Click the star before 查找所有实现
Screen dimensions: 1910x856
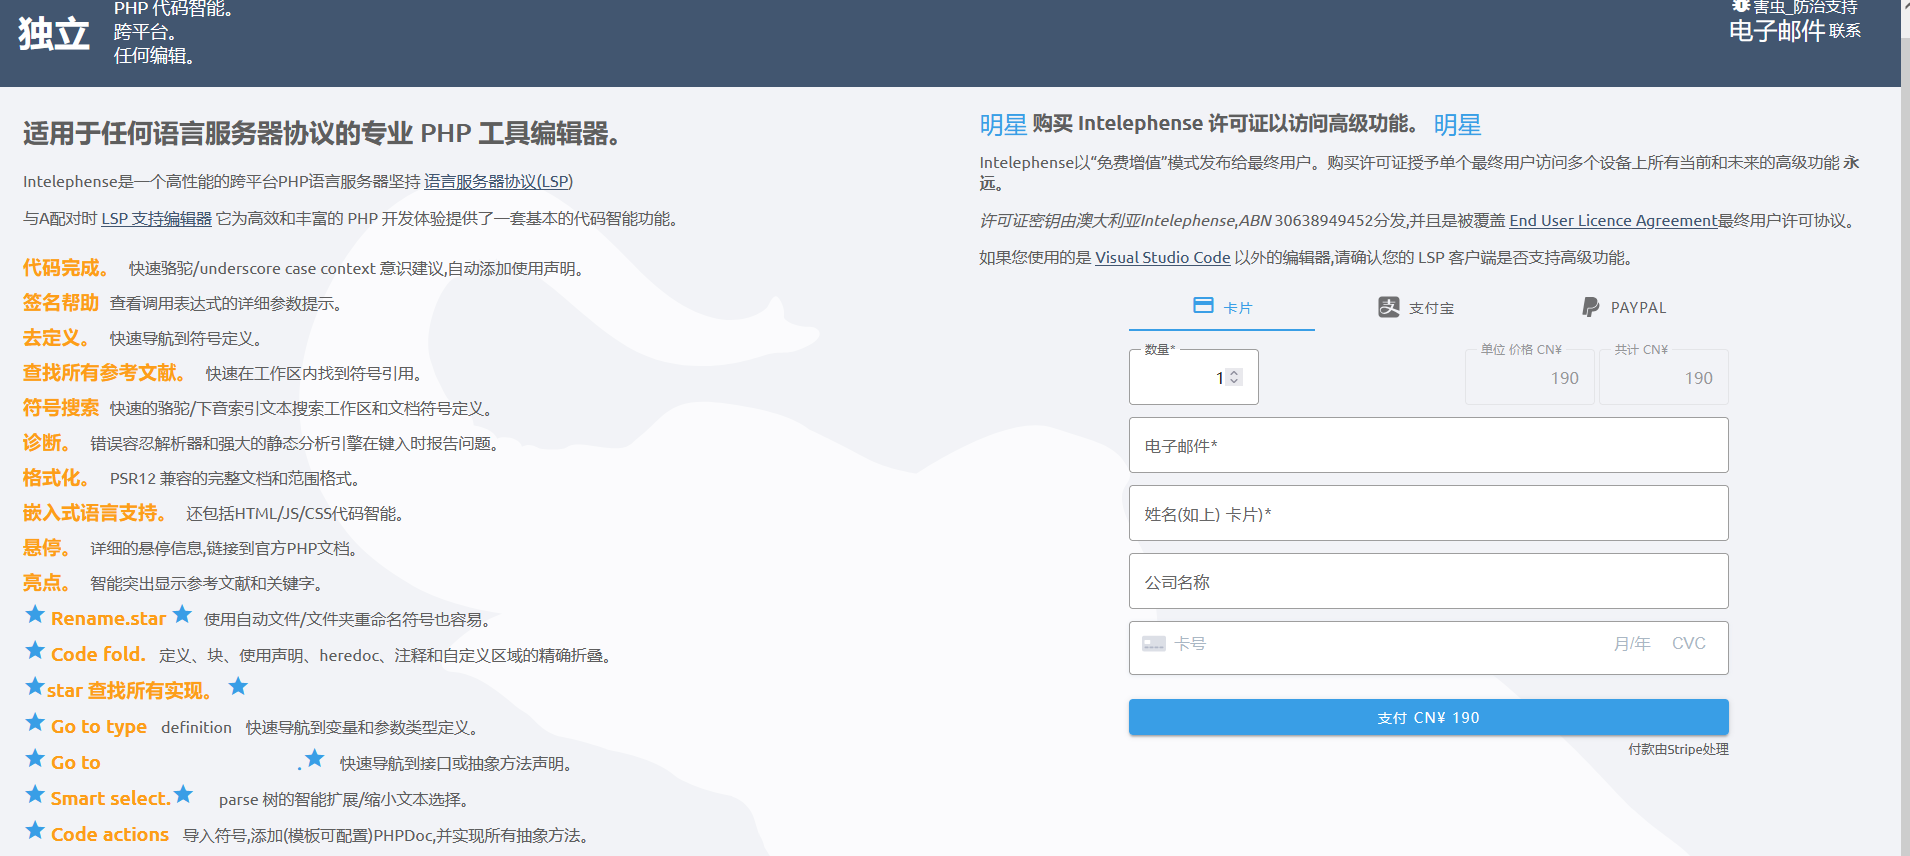point(35,687)
